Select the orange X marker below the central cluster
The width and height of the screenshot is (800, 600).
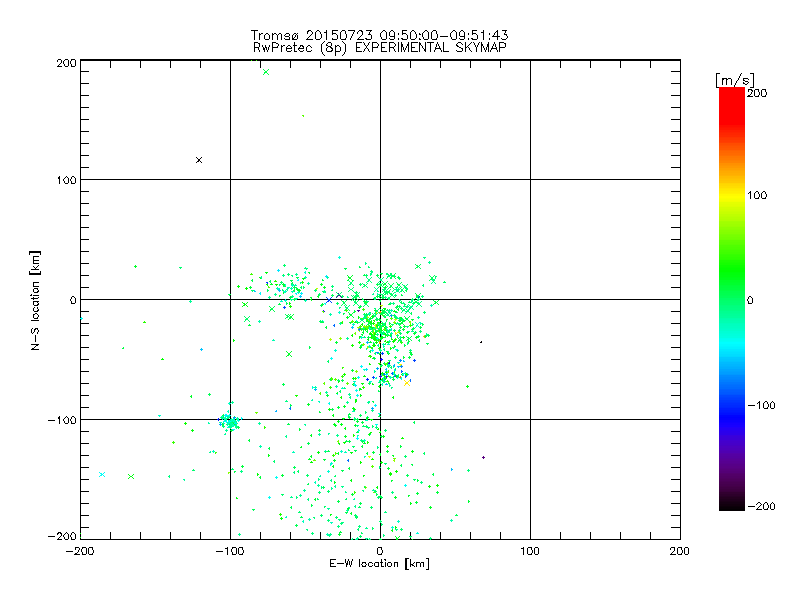coord(407,383)
